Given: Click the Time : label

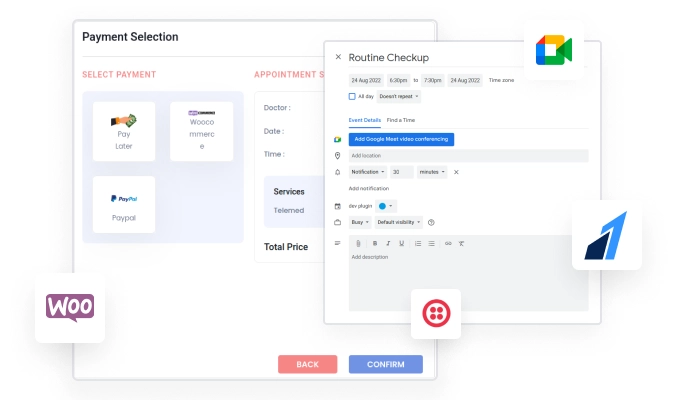Looking at the screenshot, I should (274, 154).
